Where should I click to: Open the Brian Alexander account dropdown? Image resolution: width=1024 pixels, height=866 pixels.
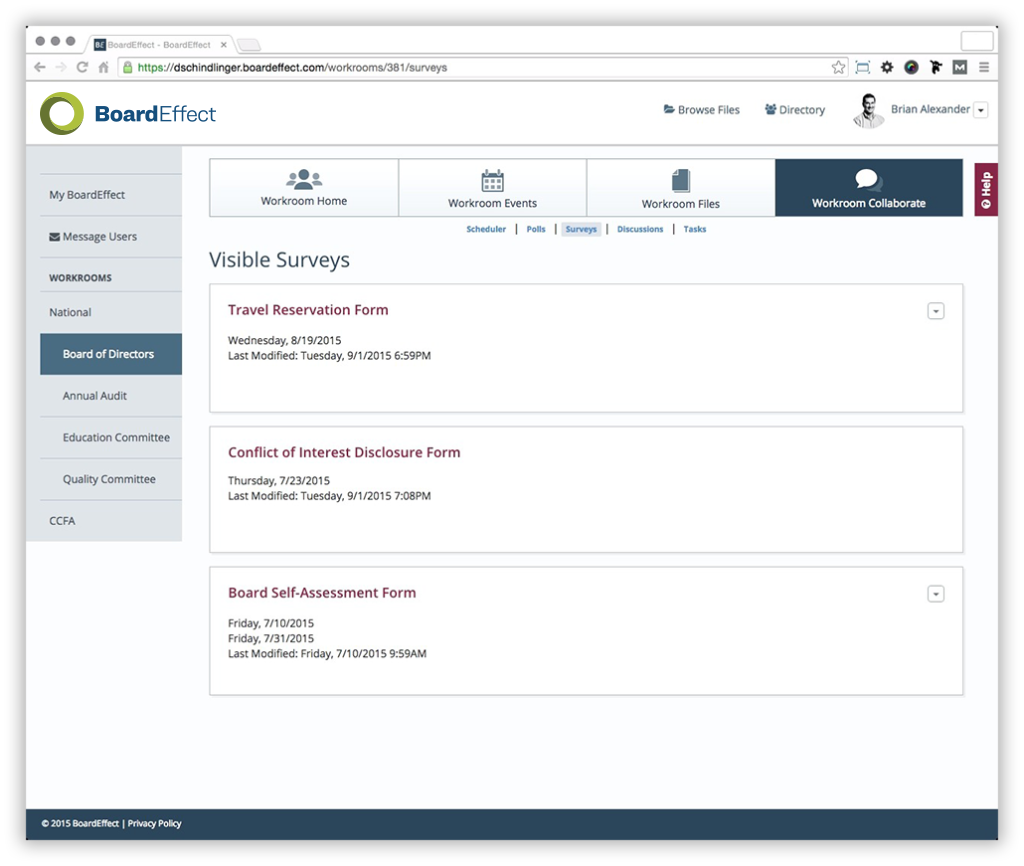tap(979, 110)
